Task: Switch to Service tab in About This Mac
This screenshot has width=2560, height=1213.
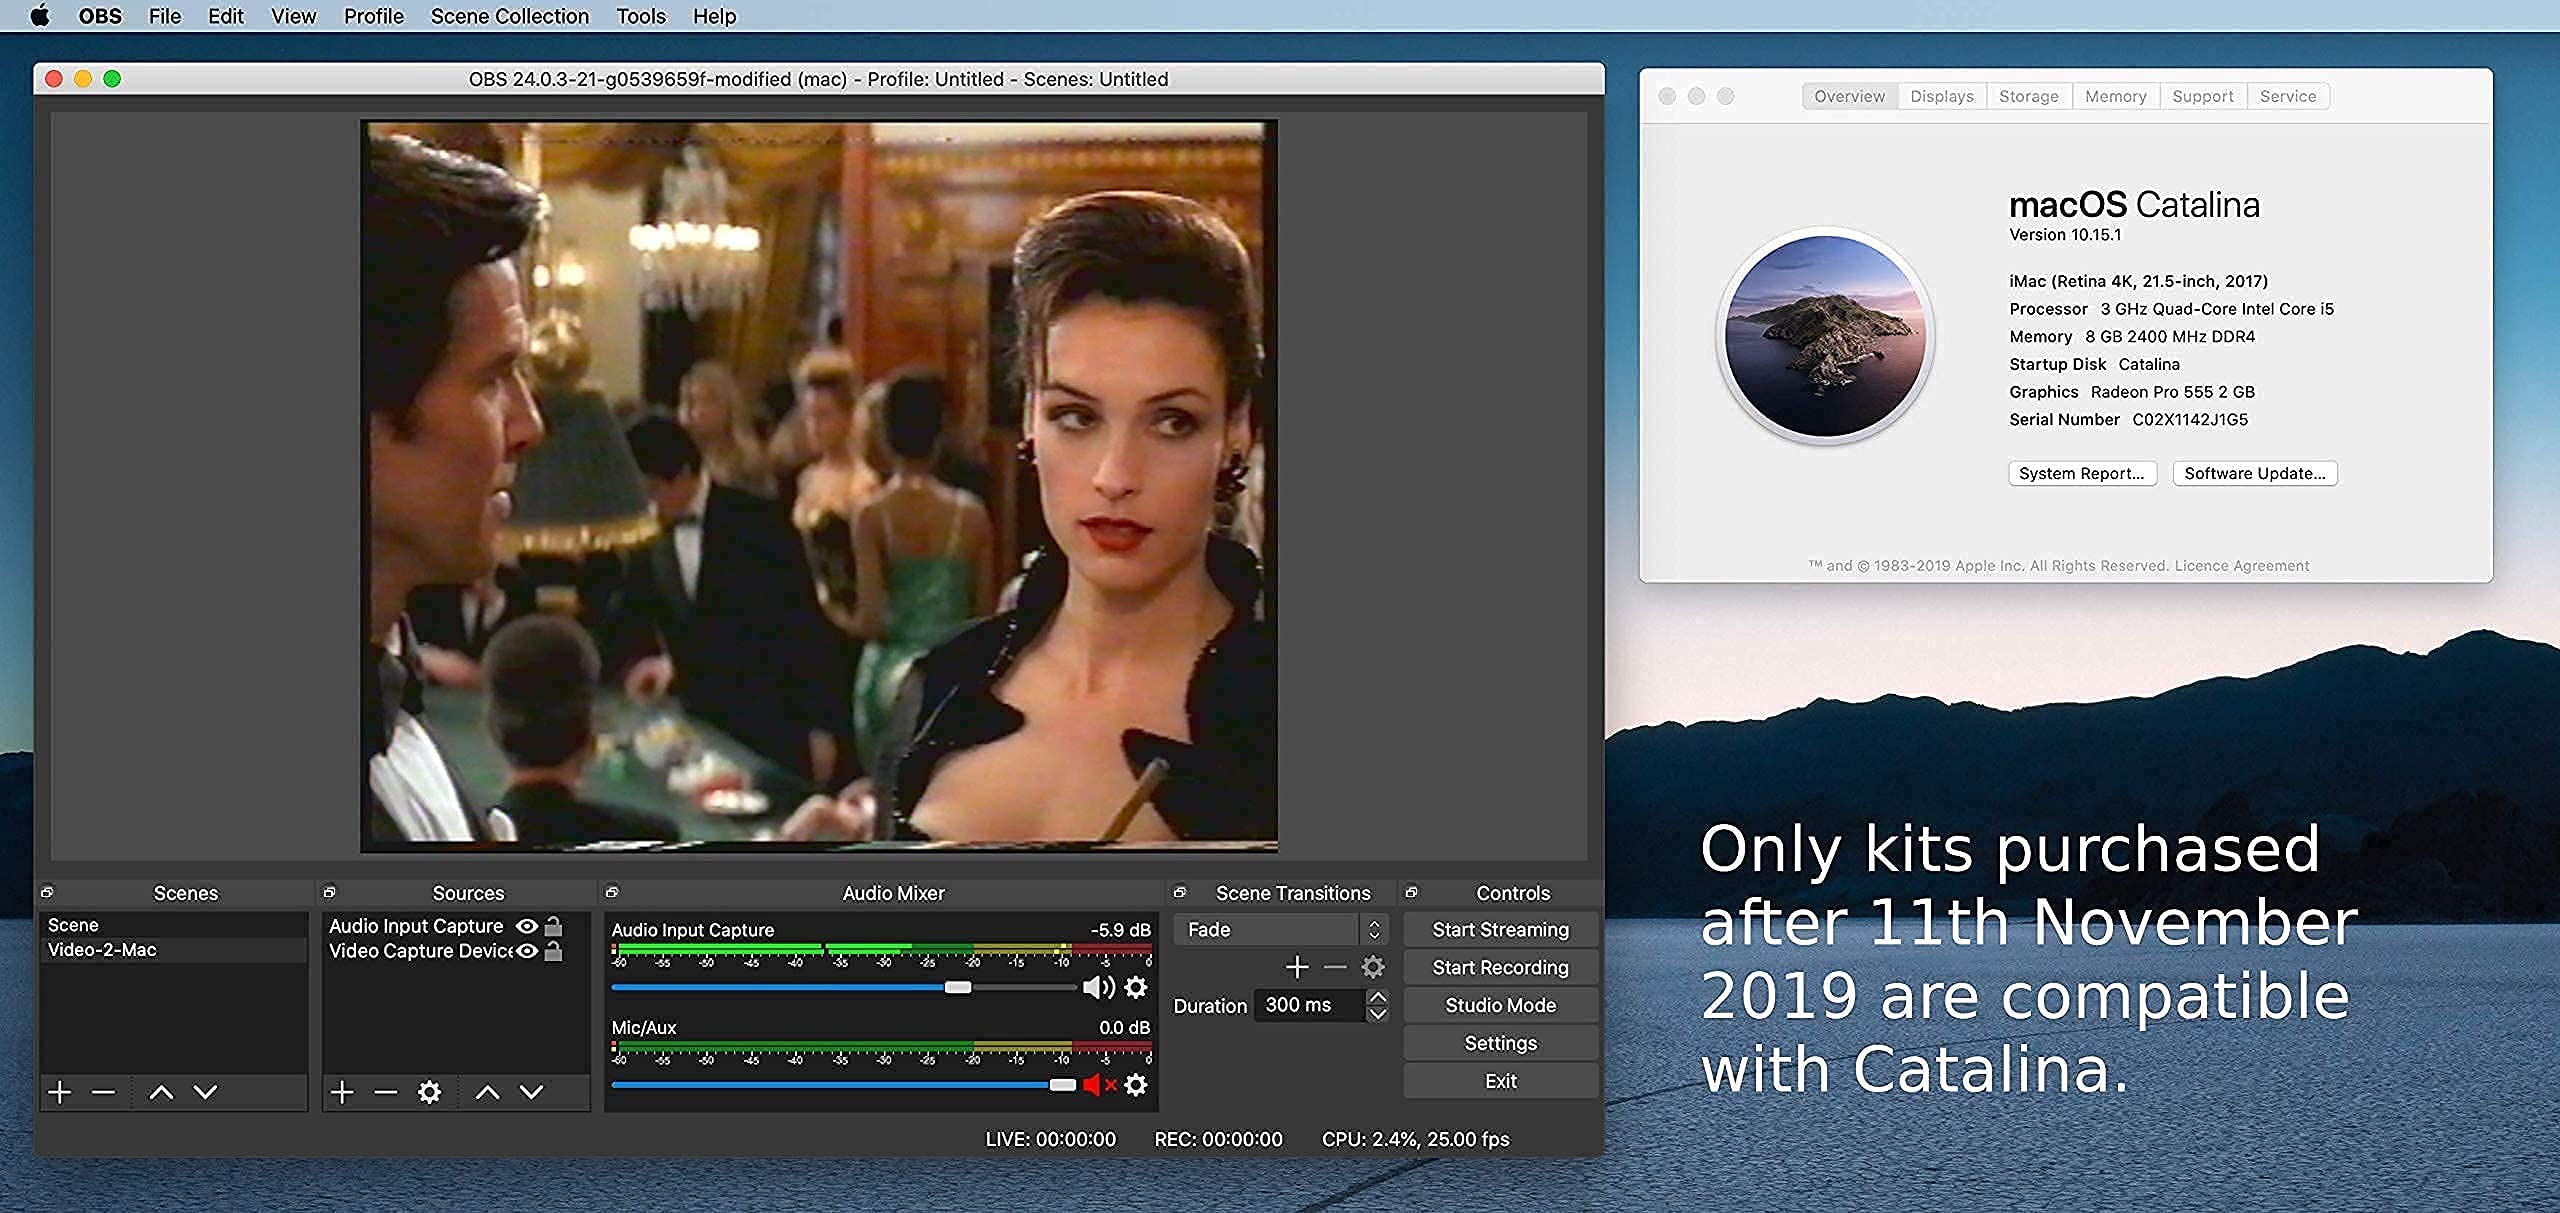Action: tap(2288, 96)
